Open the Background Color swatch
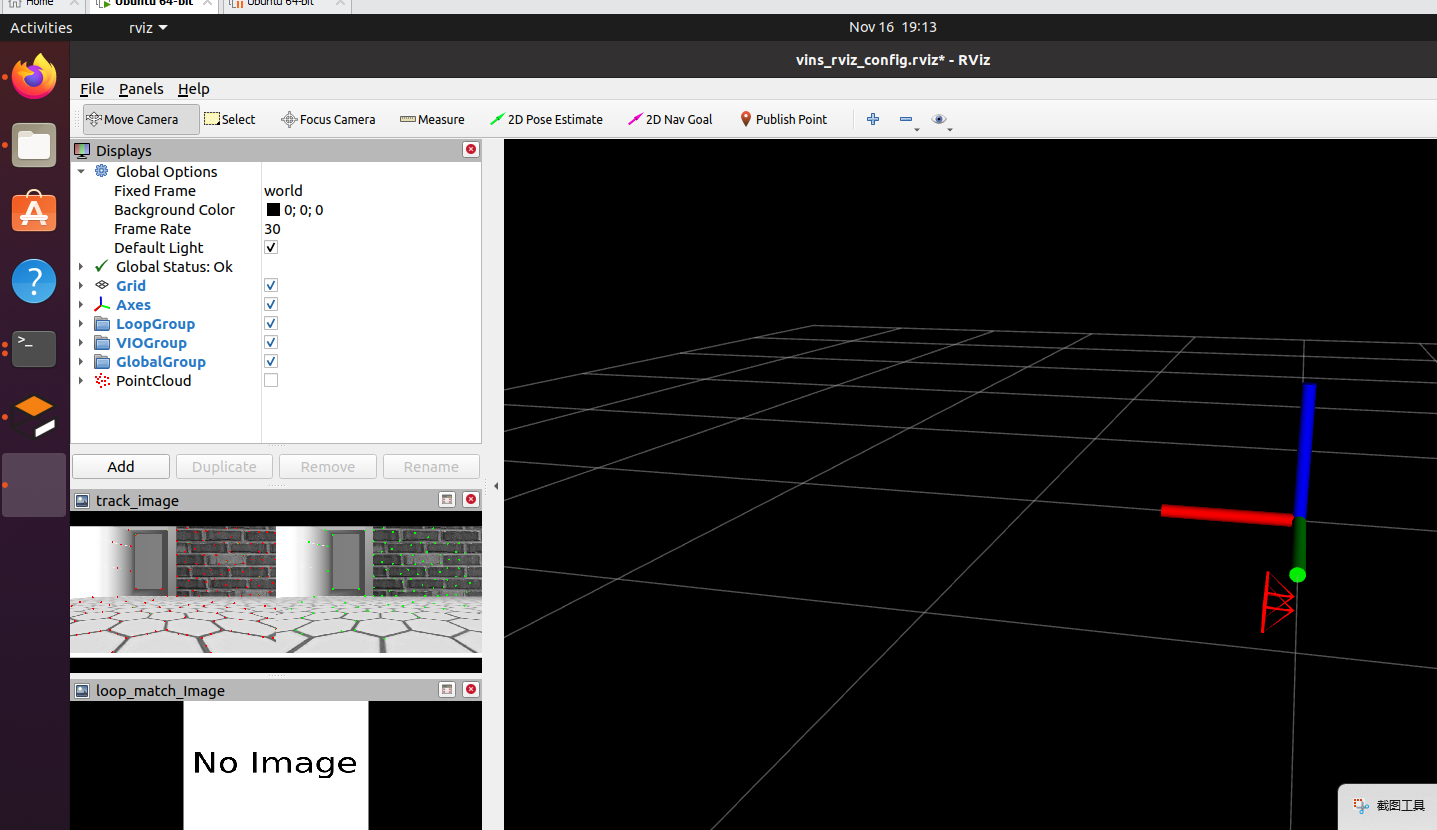Screen dimensions: 1437x830 point(273,209)
